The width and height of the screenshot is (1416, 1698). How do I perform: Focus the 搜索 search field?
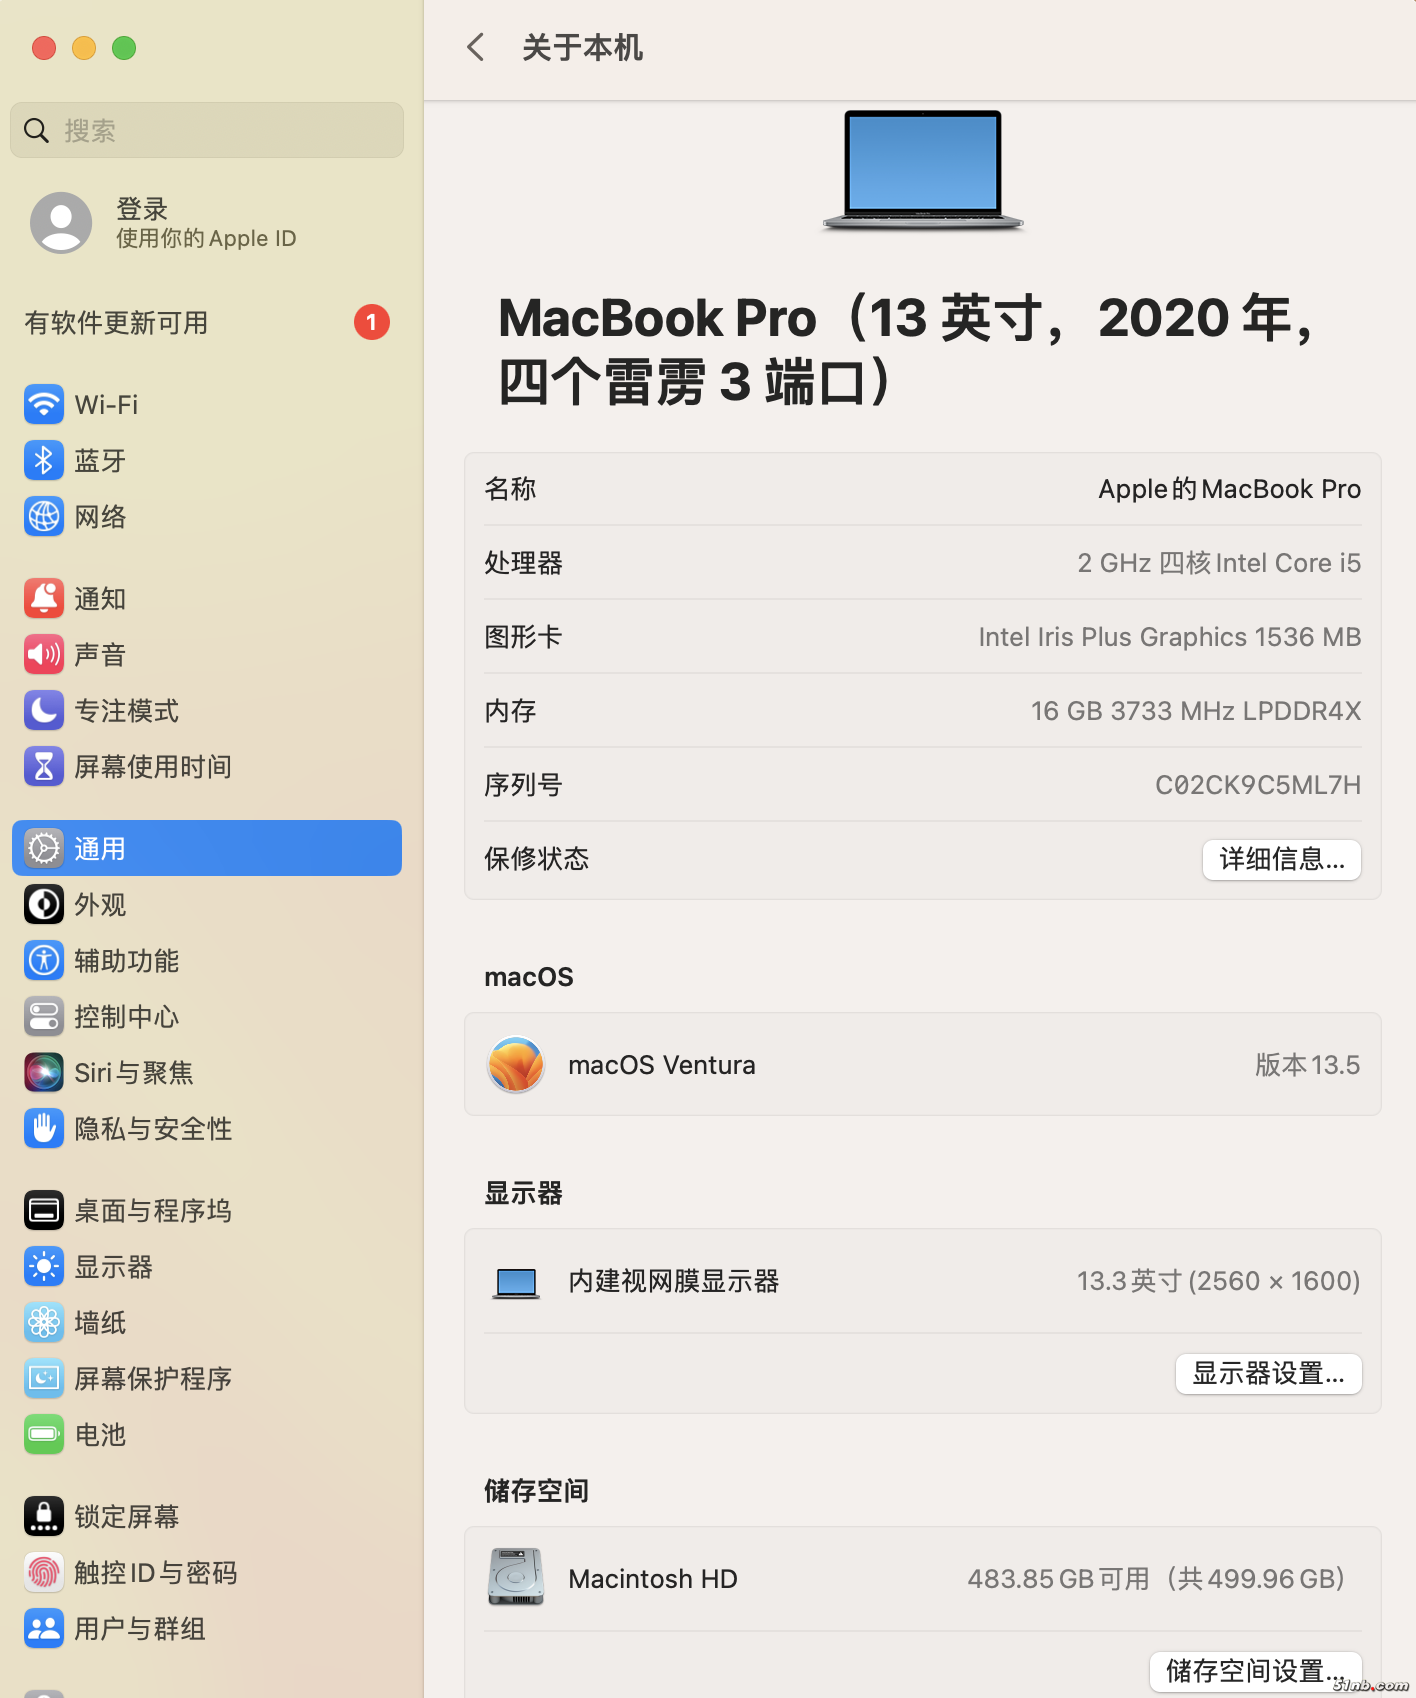(x=207, y=130)
